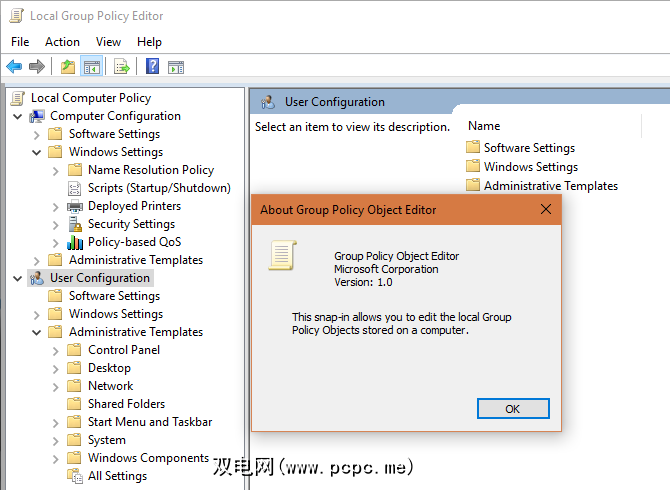670x490 pixels.
Task: Toggle Show/Hide Action Pane toolbar icon
Action: pos(176,67)
